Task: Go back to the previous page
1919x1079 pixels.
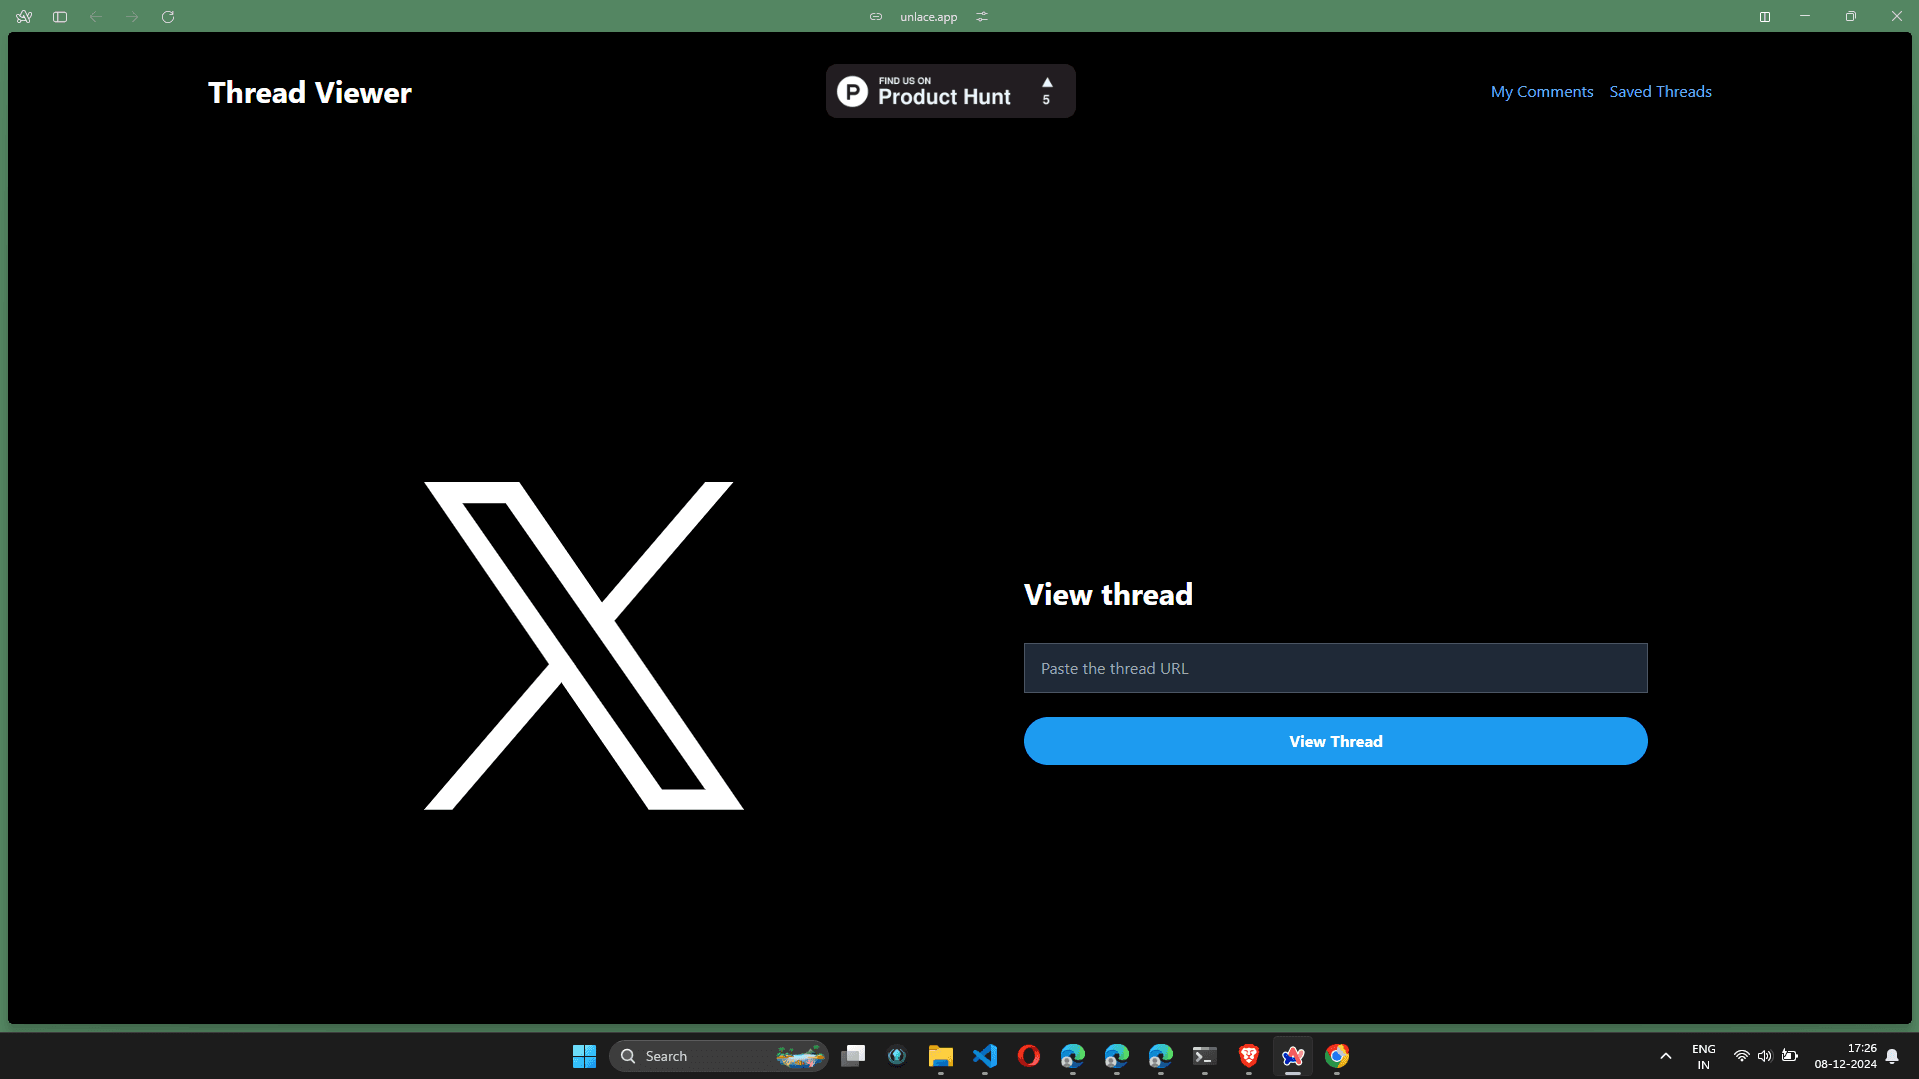Action: [x=96, y=17]
